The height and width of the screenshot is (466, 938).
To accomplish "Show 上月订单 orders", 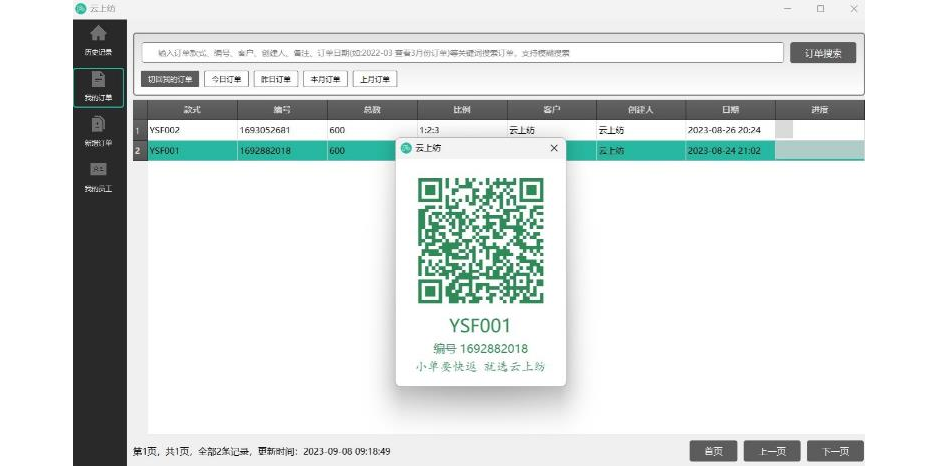I will [x=375, y=79].
